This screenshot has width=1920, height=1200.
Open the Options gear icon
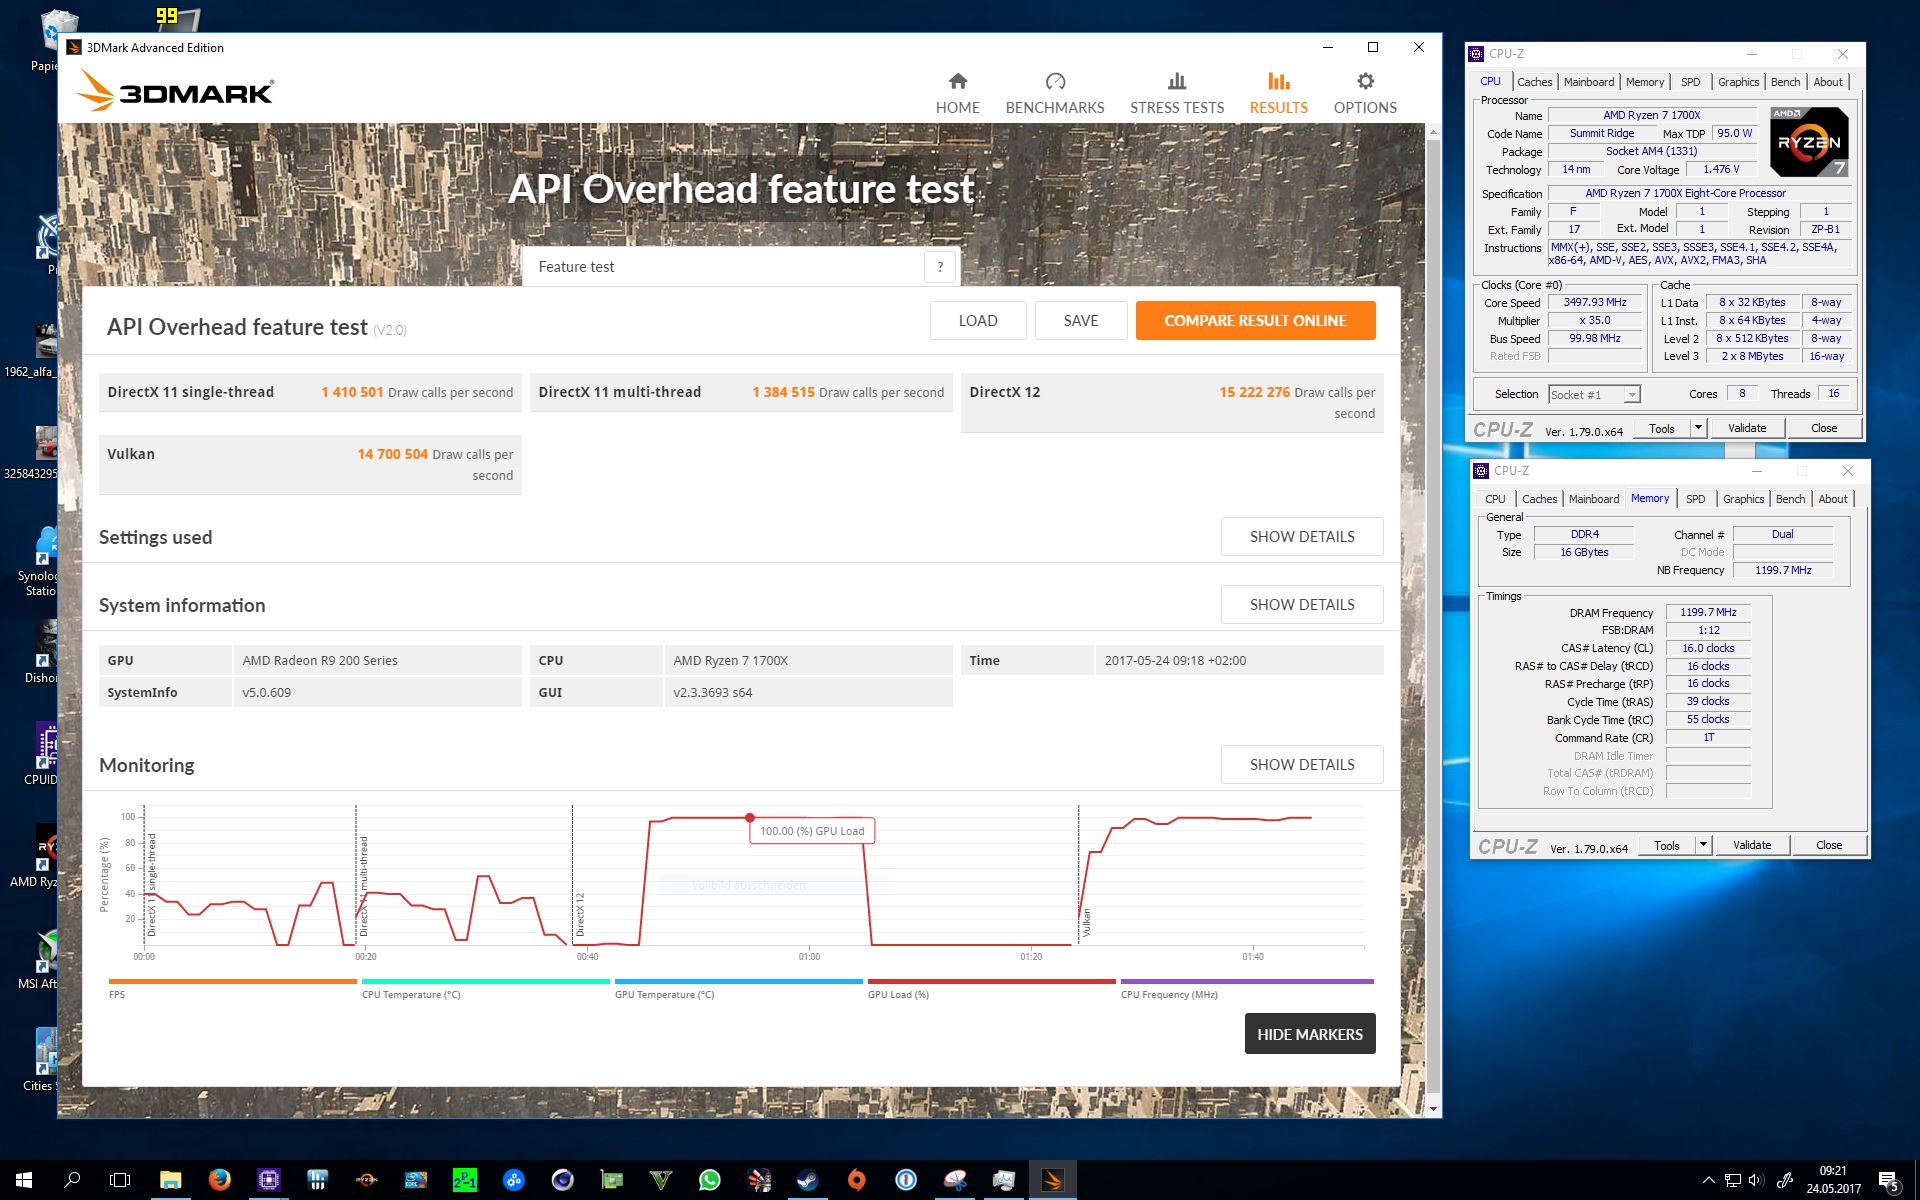(1365, 82)
